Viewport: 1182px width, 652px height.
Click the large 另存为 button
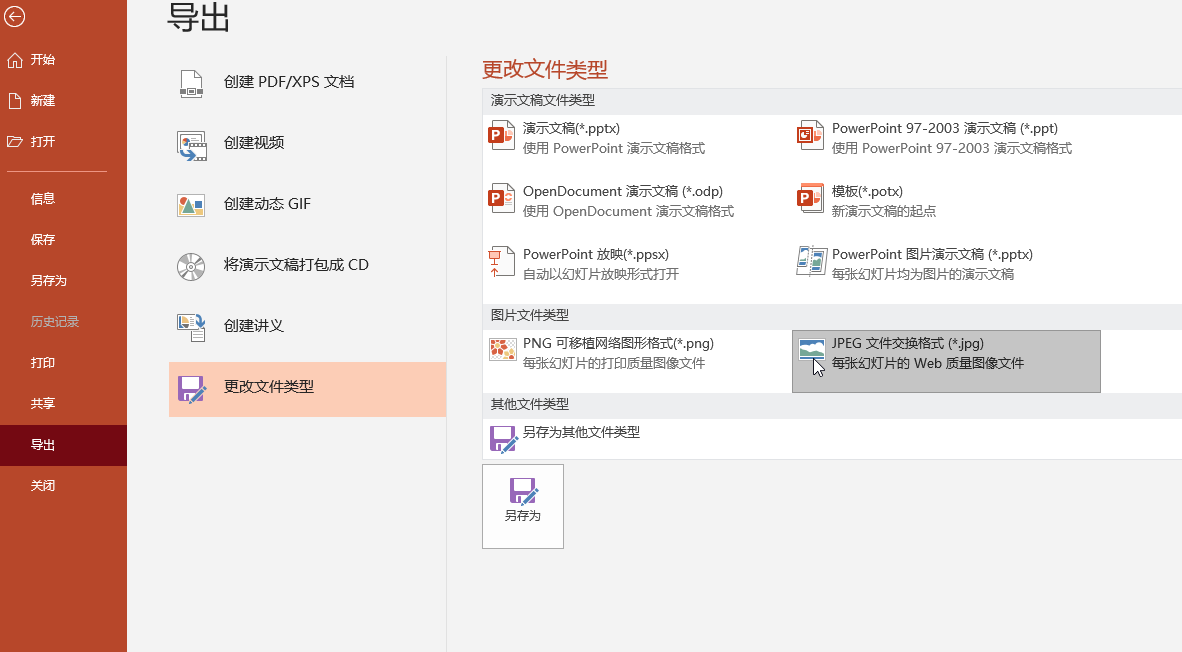[523, 507]
